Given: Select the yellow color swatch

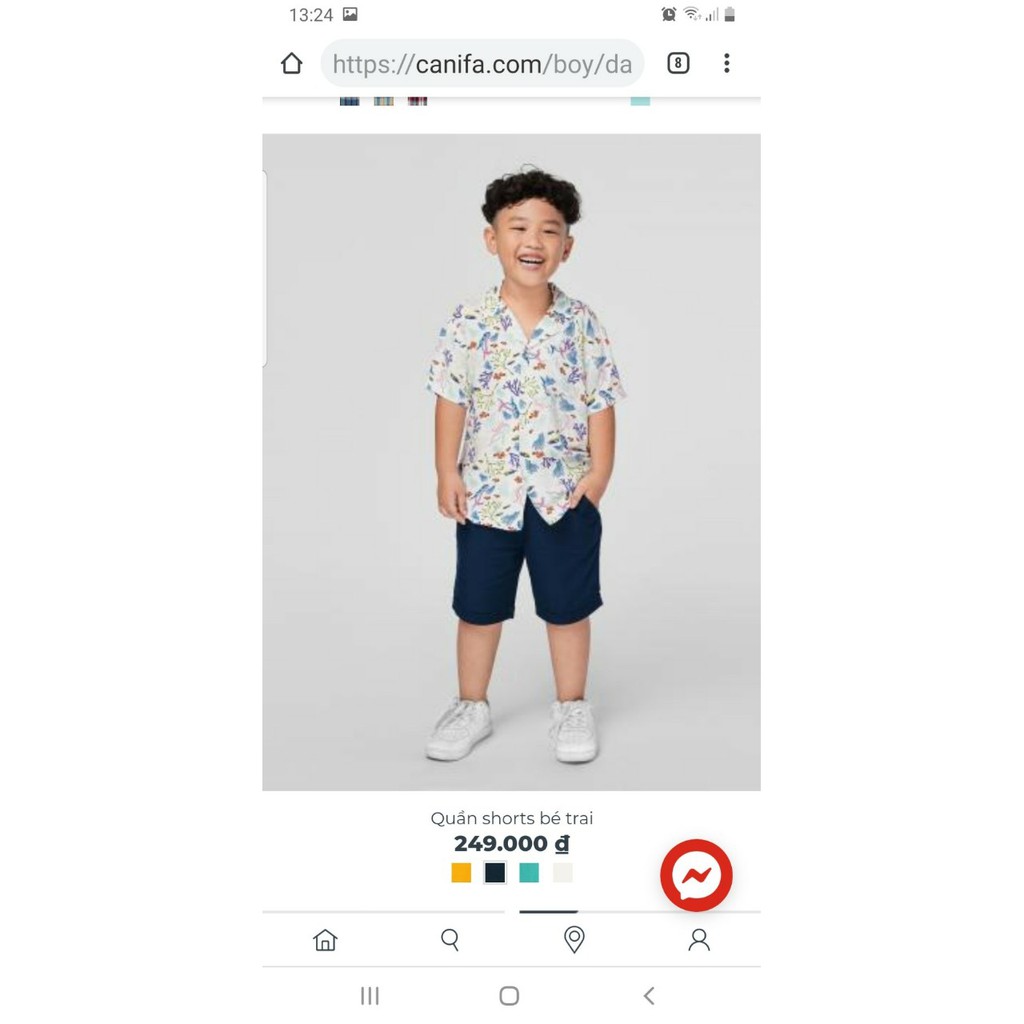Looking at the screenshot, I should [461, 872].
